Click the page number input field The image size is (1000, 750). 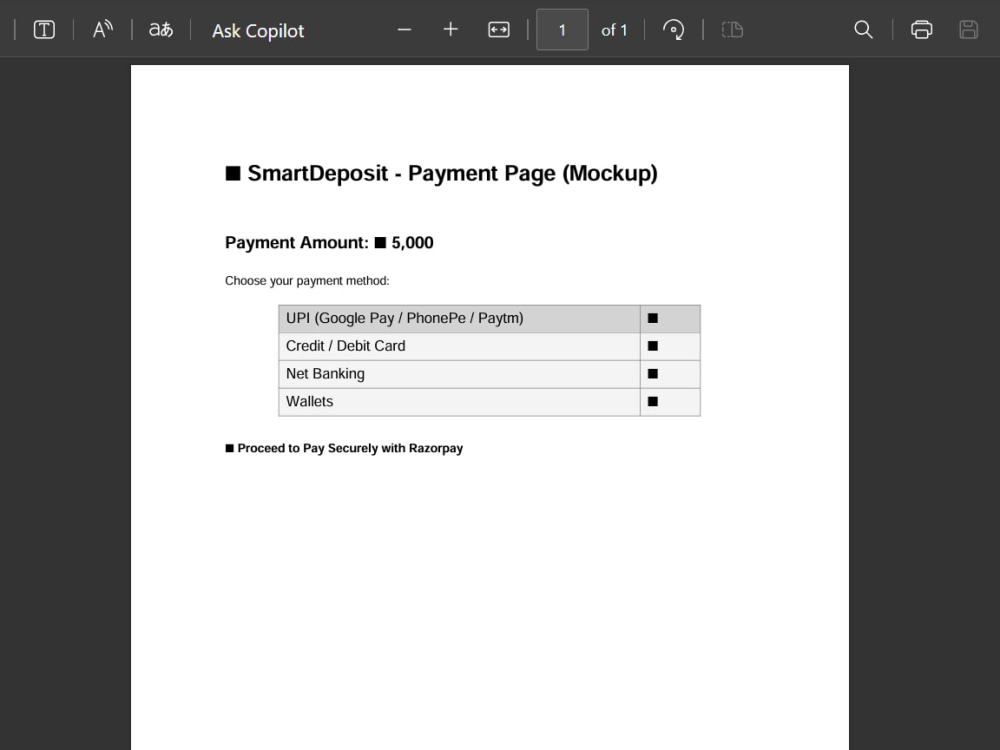562,30
